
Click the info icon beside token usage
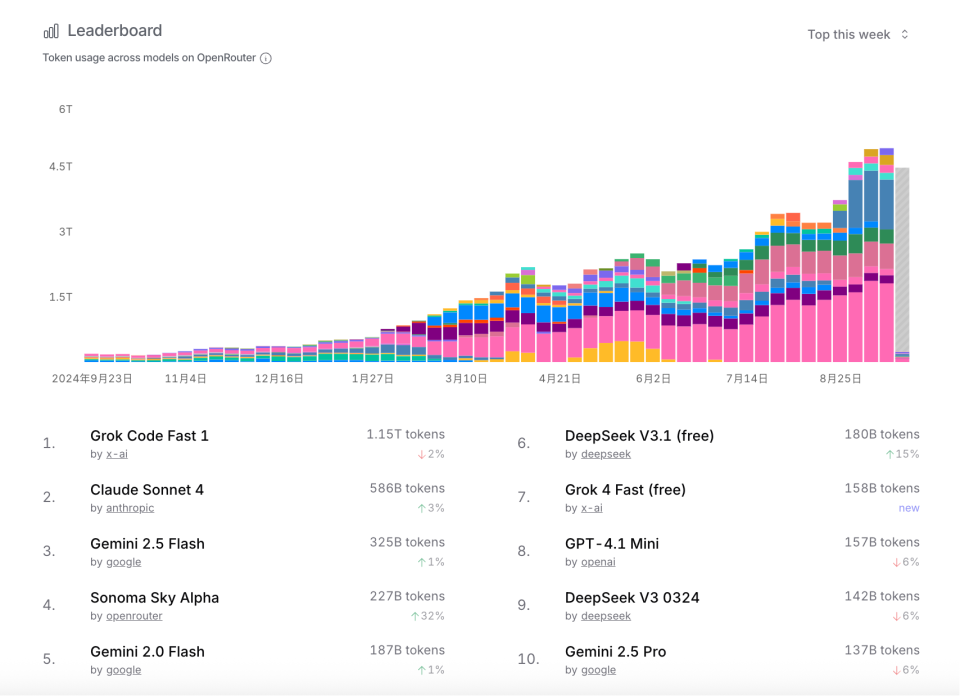[x=266, y=58]
